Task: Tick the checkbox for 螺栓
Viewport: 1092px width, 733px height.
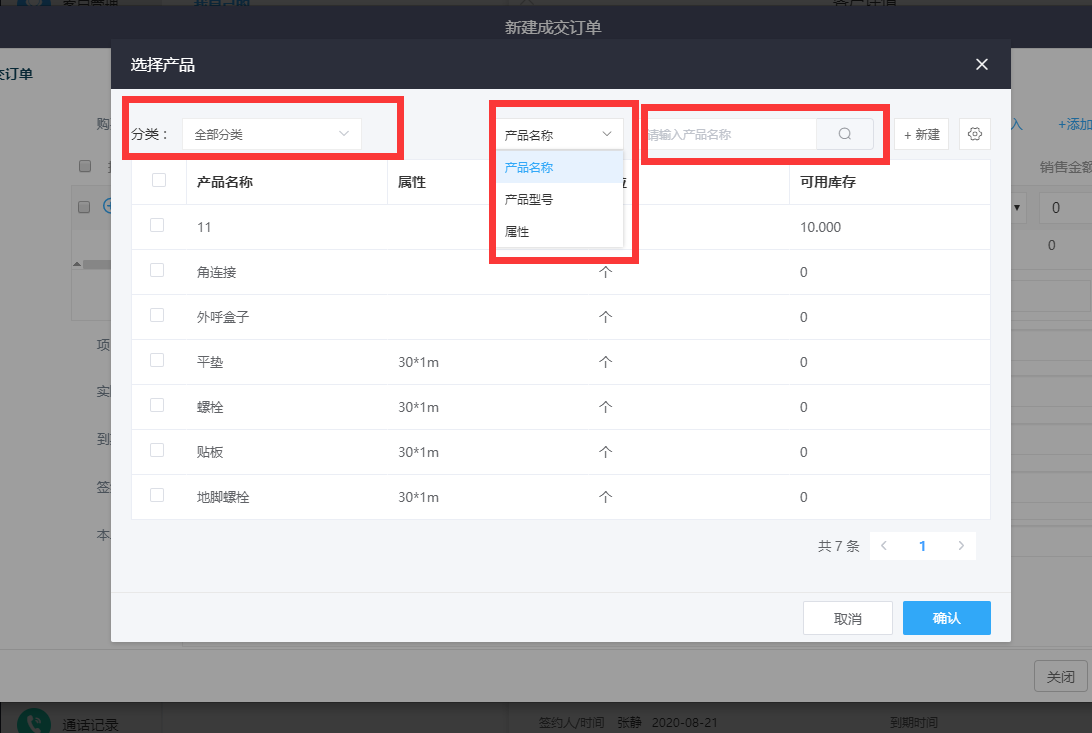Action: click(x=157, y=405)
